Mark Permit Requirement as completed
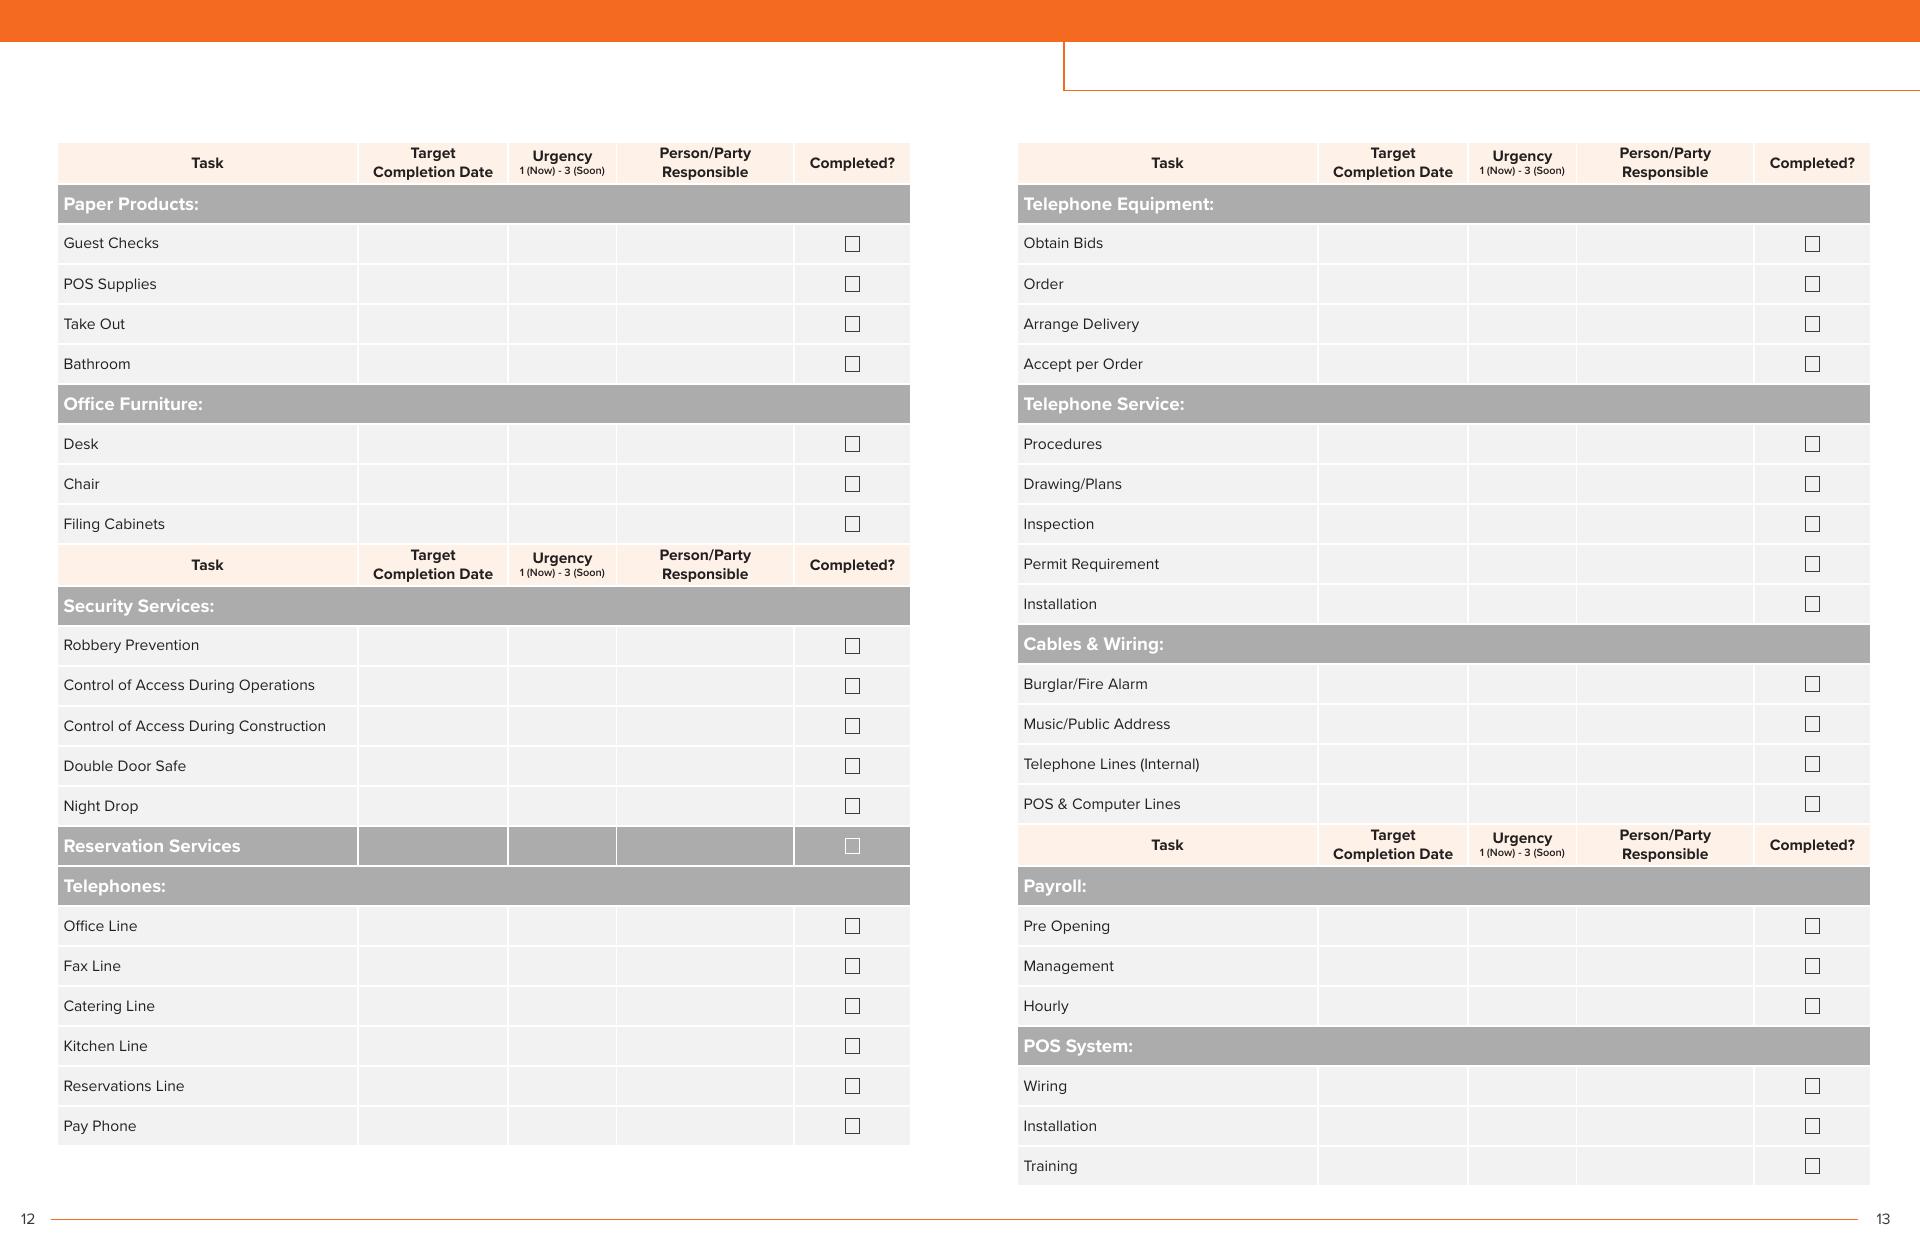The height and width of the screenshot is (1243, 1920). point(1812,564)
